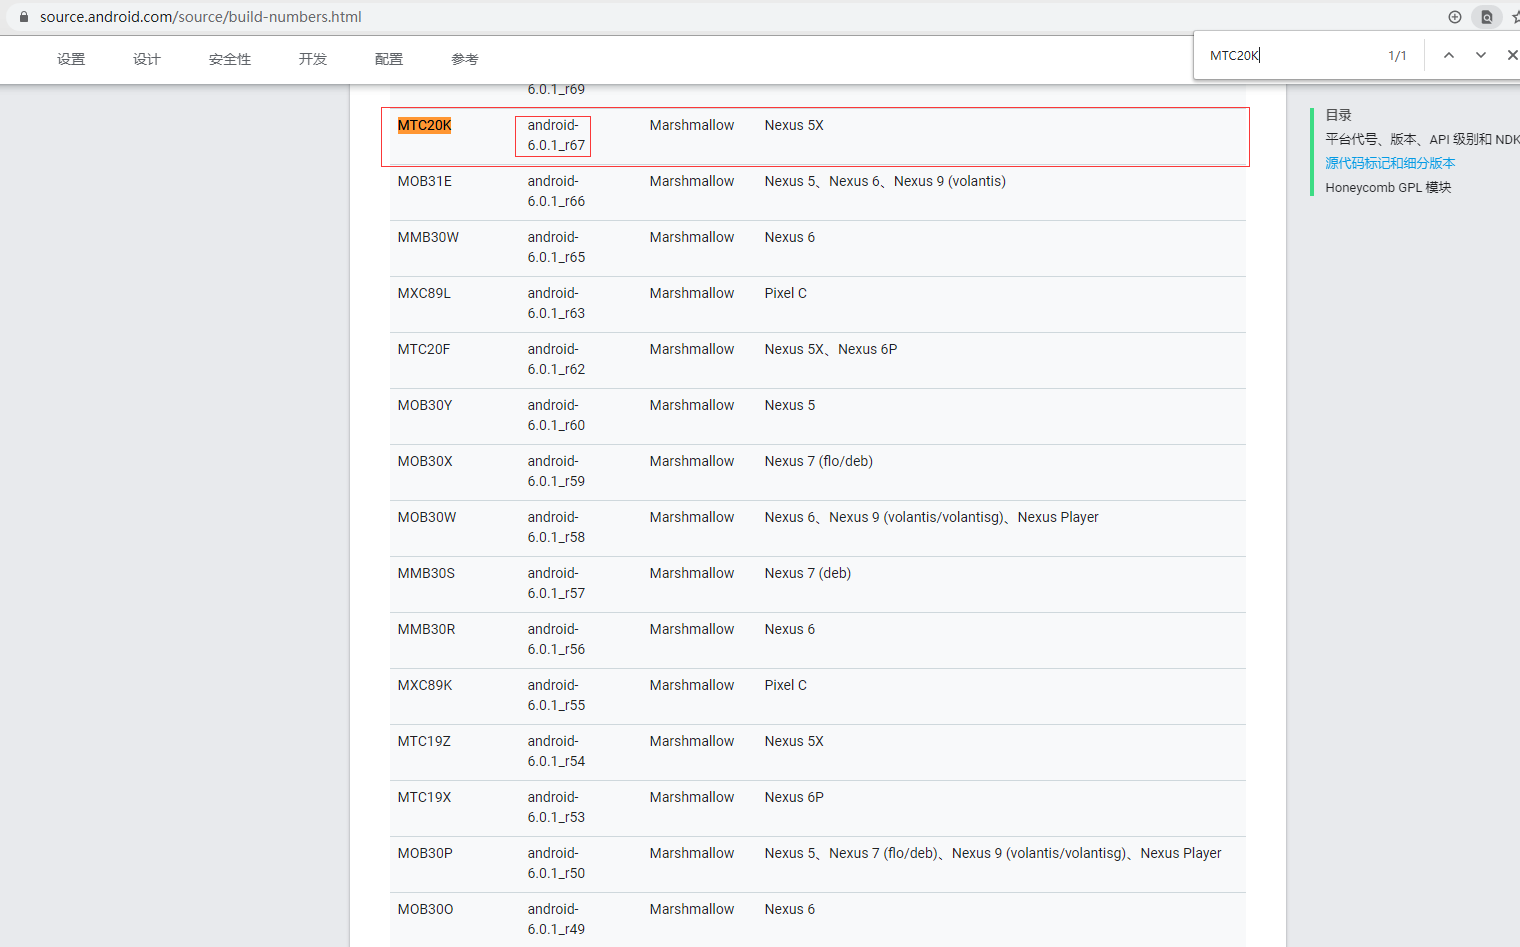The width and height of the screenshot is (1520, 947).
Task: Click Marshmallow cell in MOB30Y row
Action: 692,405
